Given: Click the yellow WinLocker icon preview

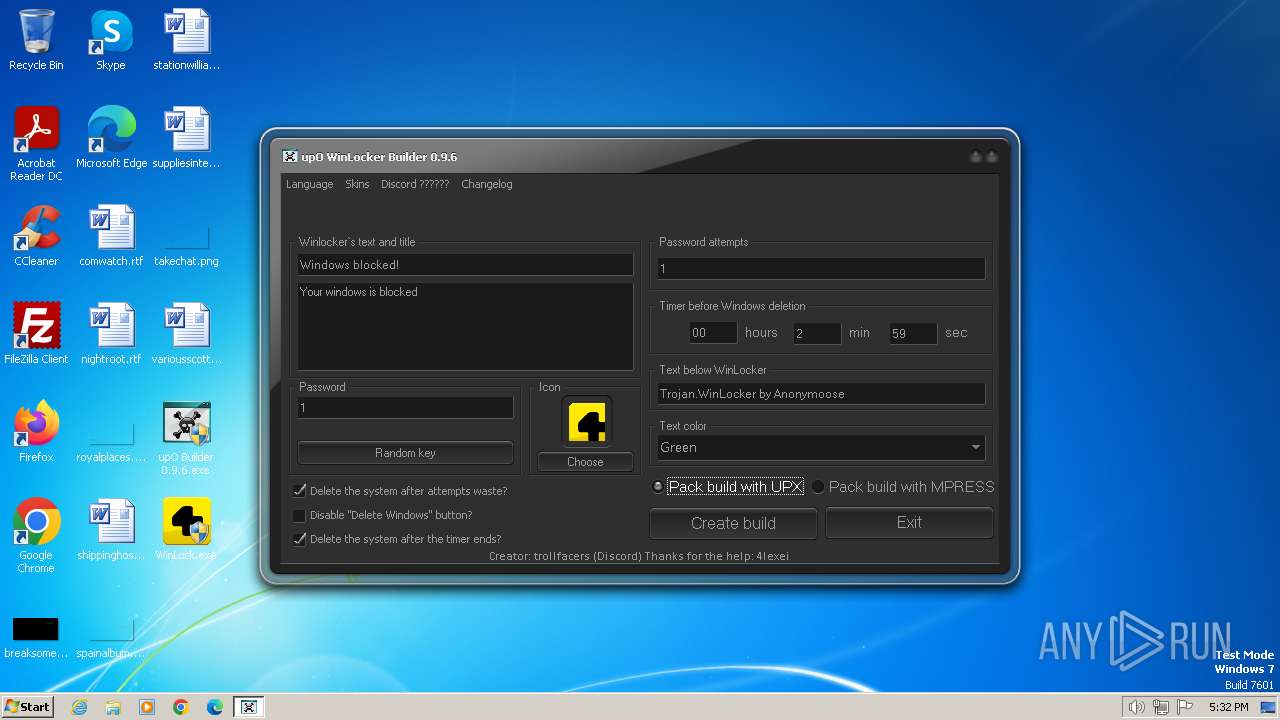Looking at the screenshot, I should (x=586, y=421).
